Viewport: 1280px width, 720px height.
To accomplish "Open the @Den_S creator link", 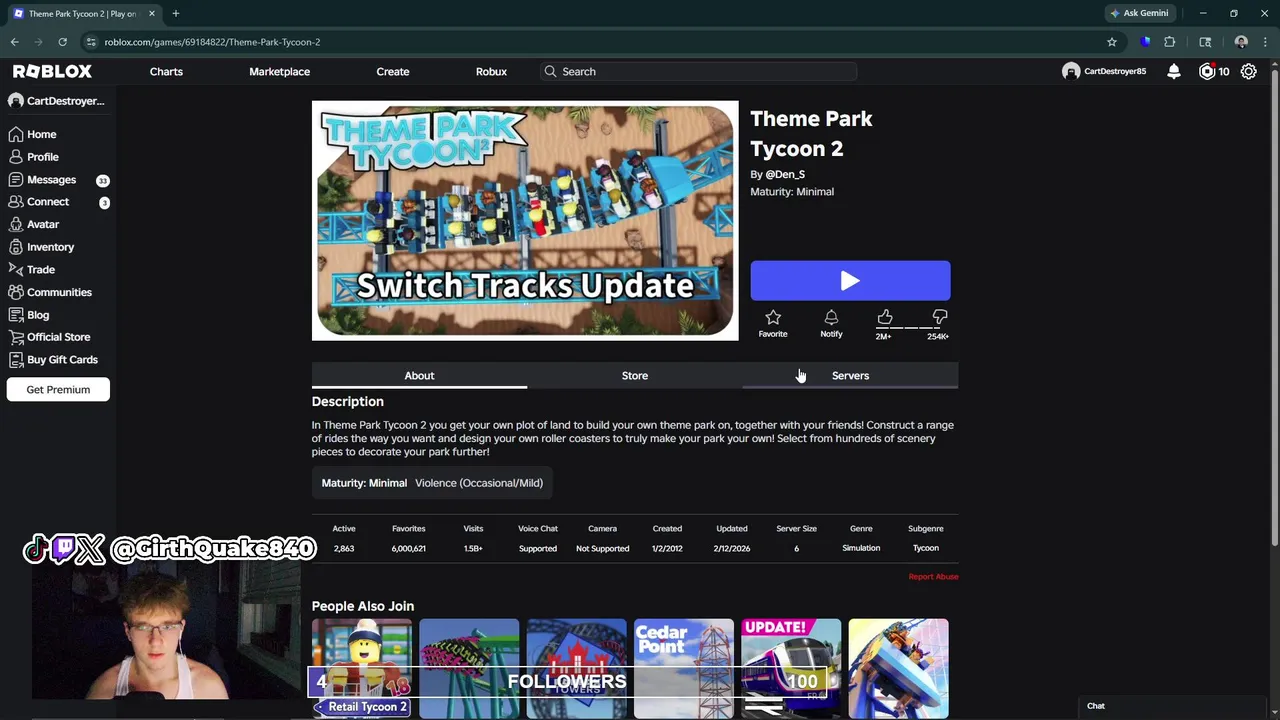I will click(x=785, y=174).
